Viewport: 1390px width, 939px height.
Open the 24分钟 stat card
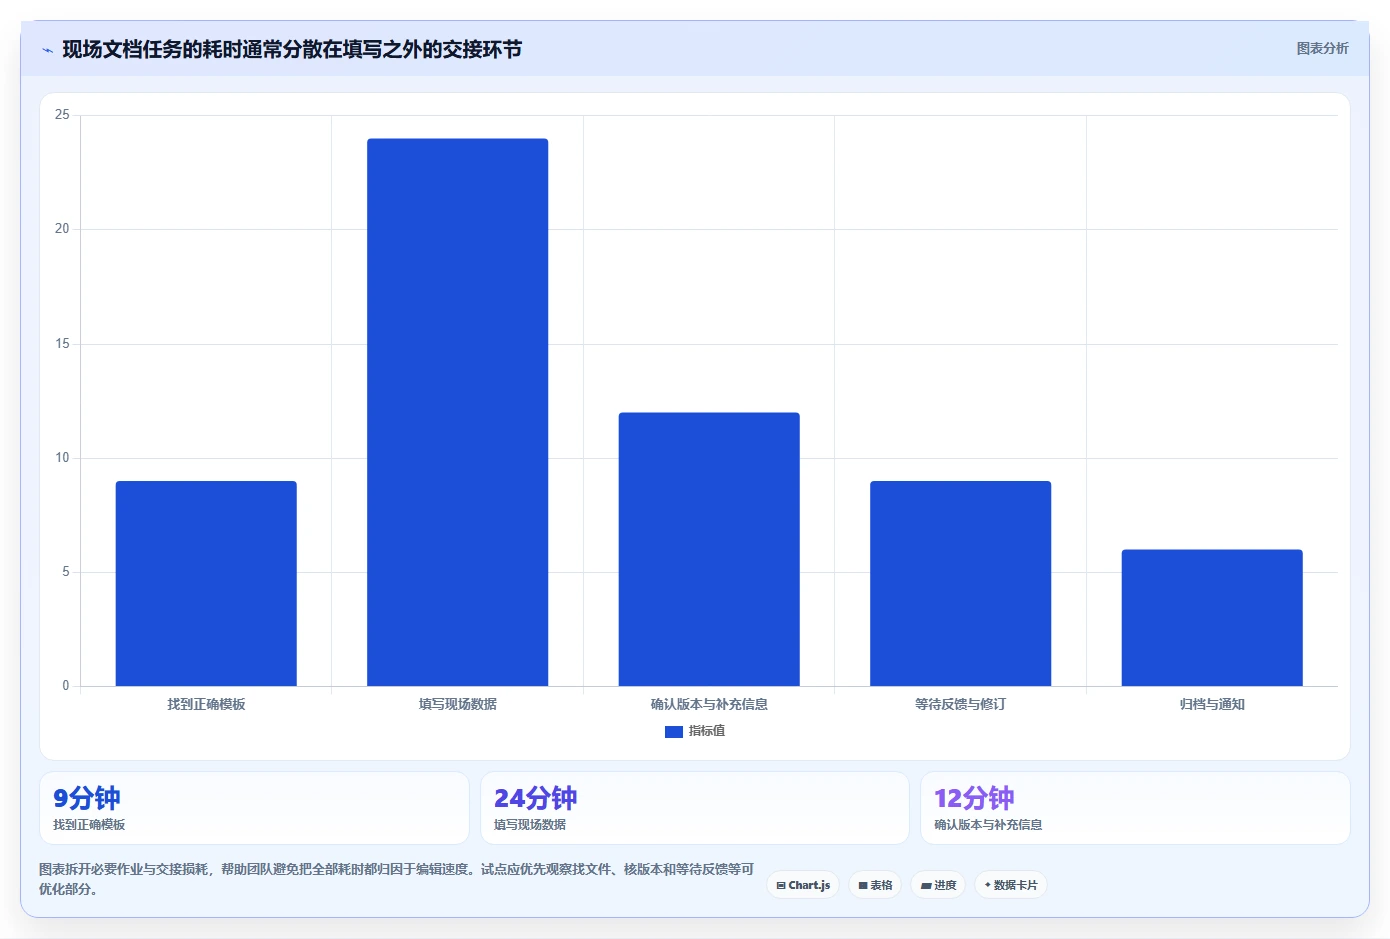(695, 808)
